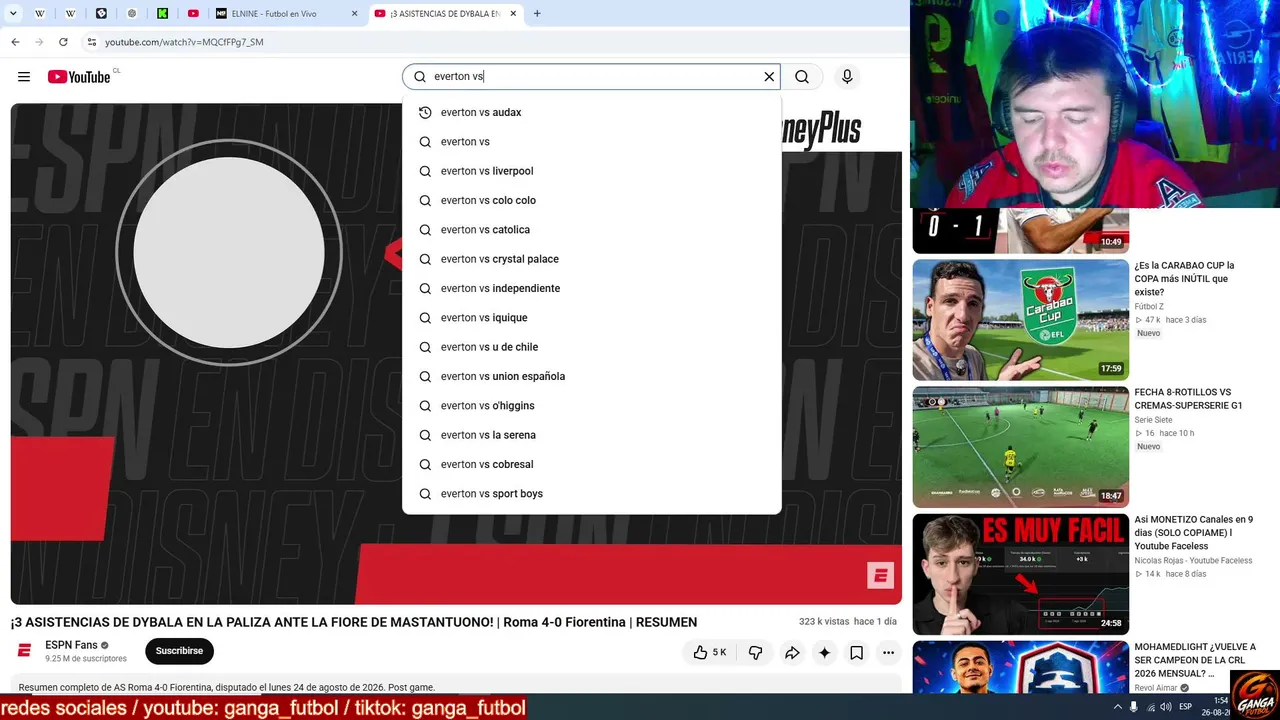The height and width of the screenshot is (720, 1280).
Task: Pick the history suggestion 'everton vs audax'
Action: click(x=592, y=113)
